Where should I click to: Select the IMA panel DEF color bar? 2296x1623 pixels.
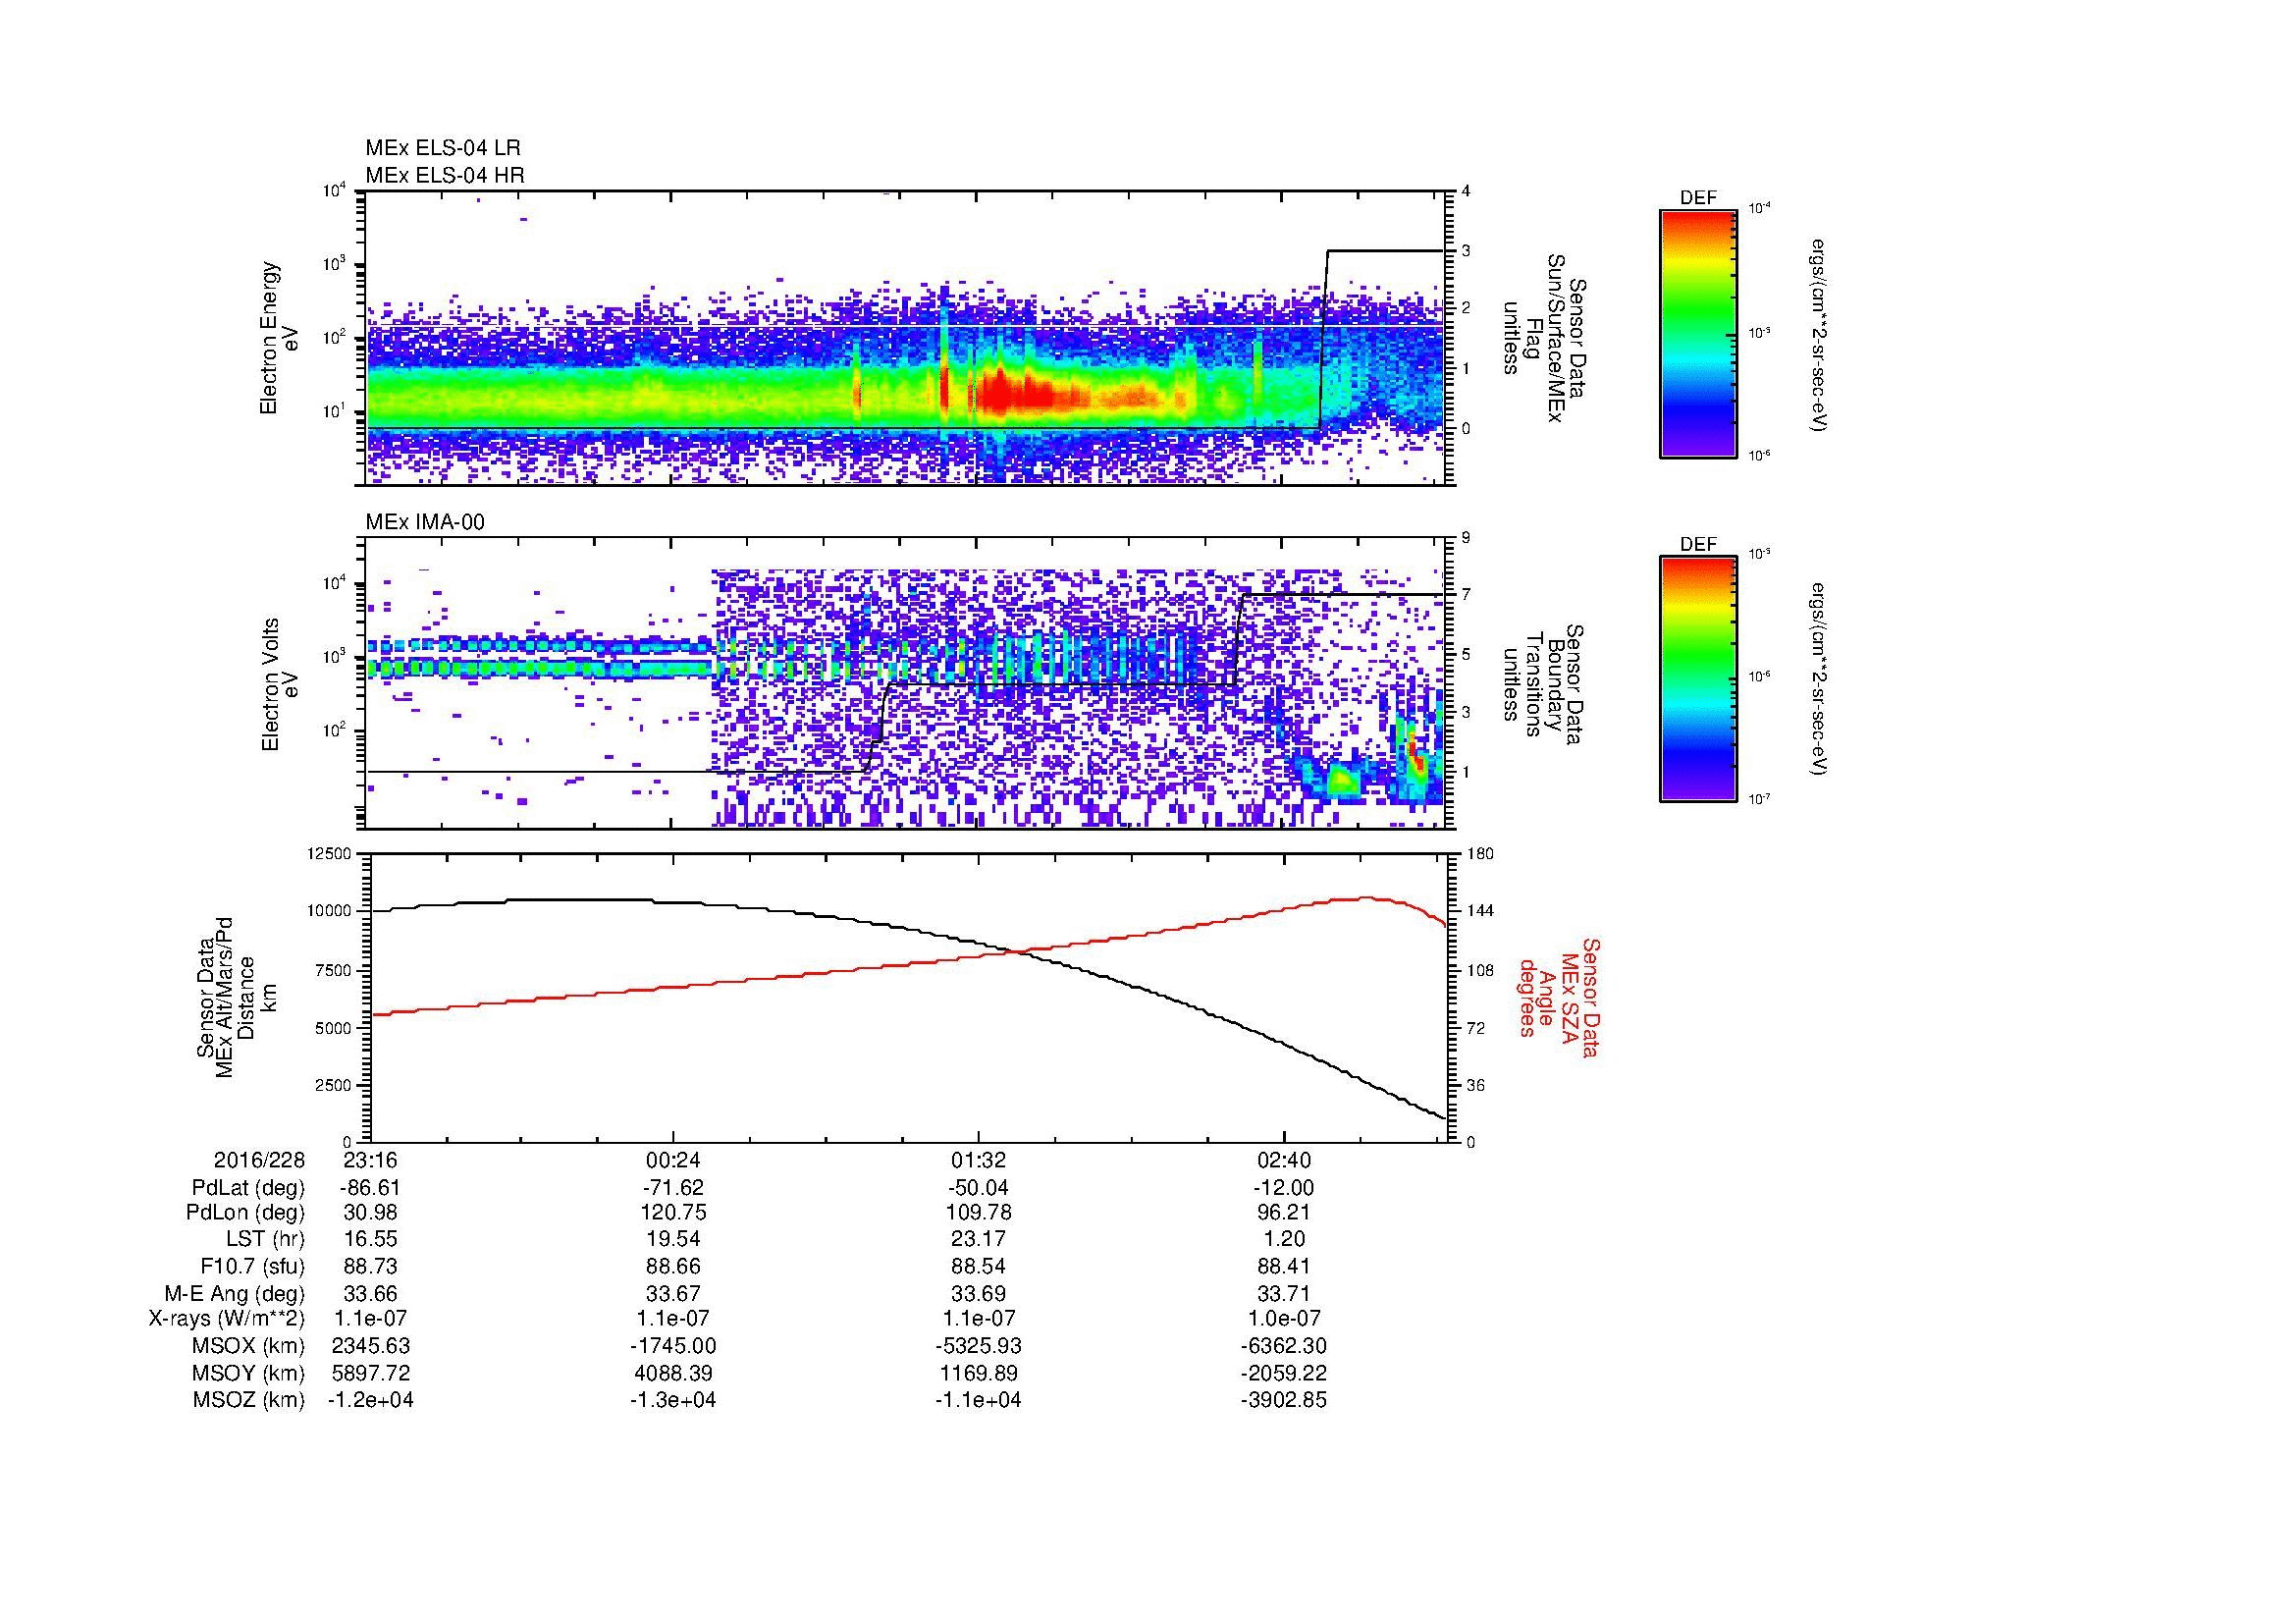pyautogui.click(x=1697, y=679)
